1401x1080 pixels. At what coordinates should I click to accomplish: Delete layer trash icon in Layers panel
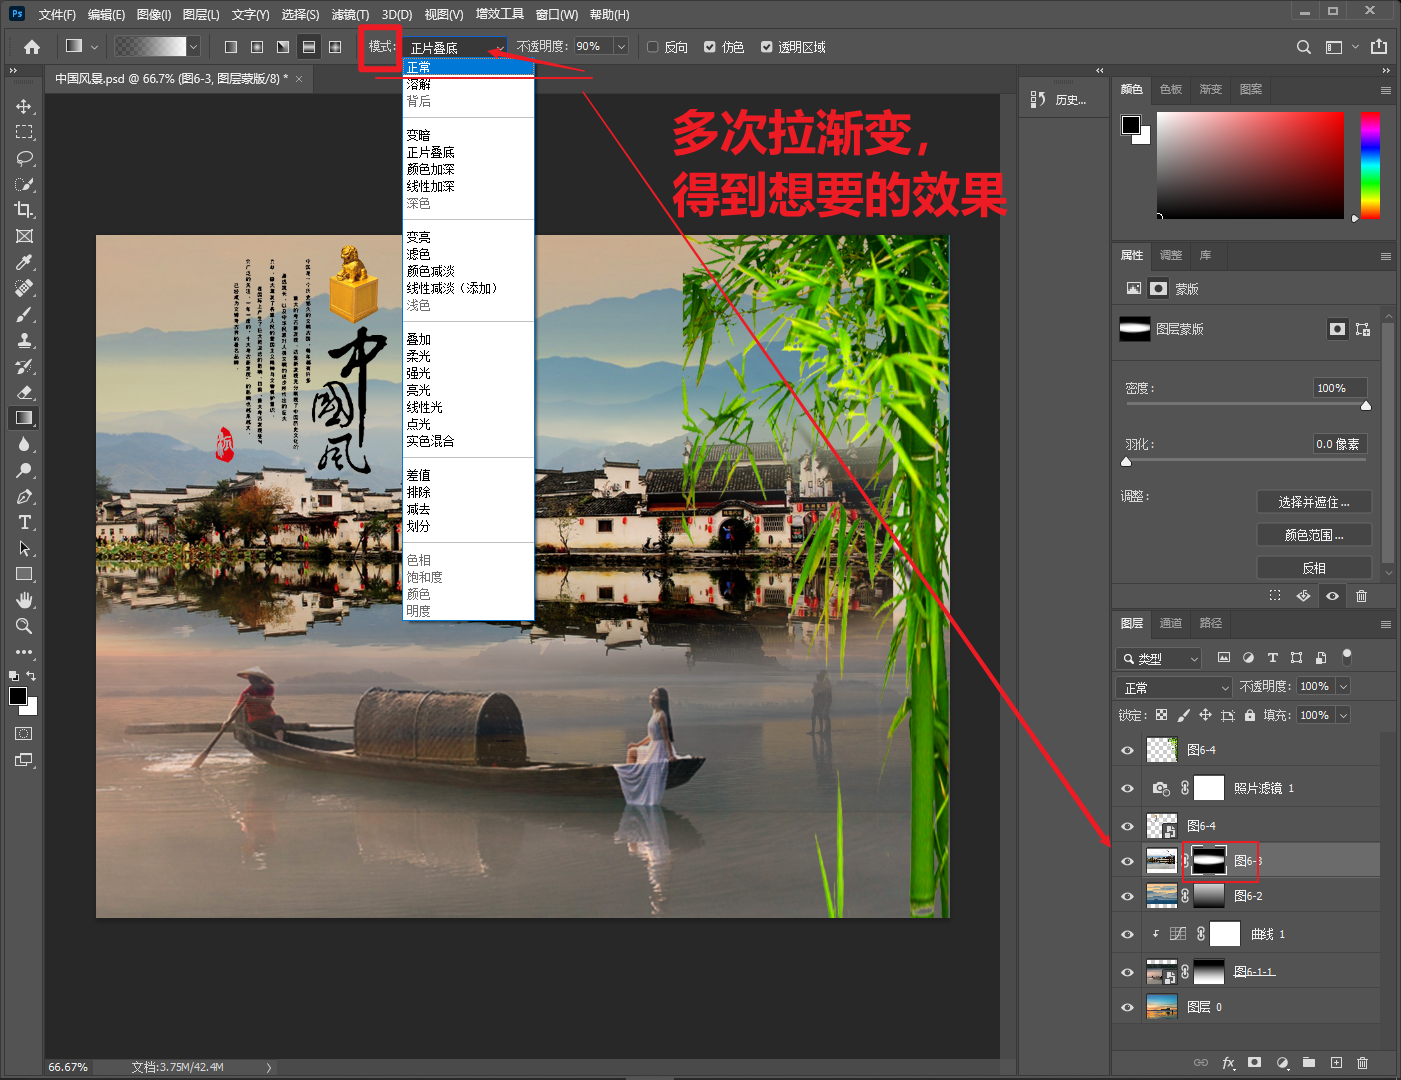click(x=1362, y=1063)
